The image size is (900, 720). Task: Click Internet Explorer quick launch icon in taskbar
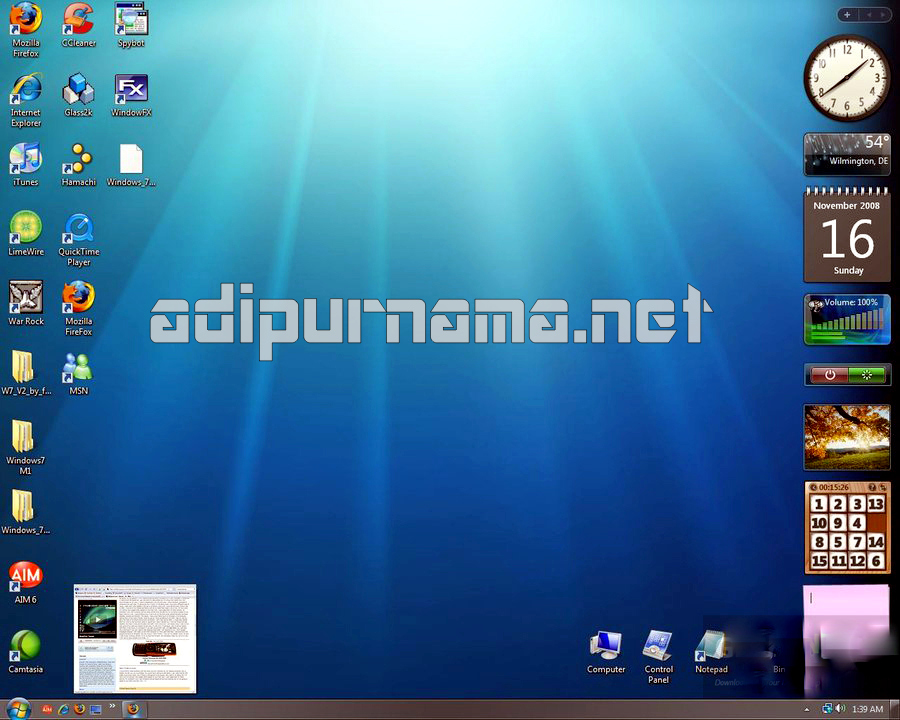(x=63, y=709)
